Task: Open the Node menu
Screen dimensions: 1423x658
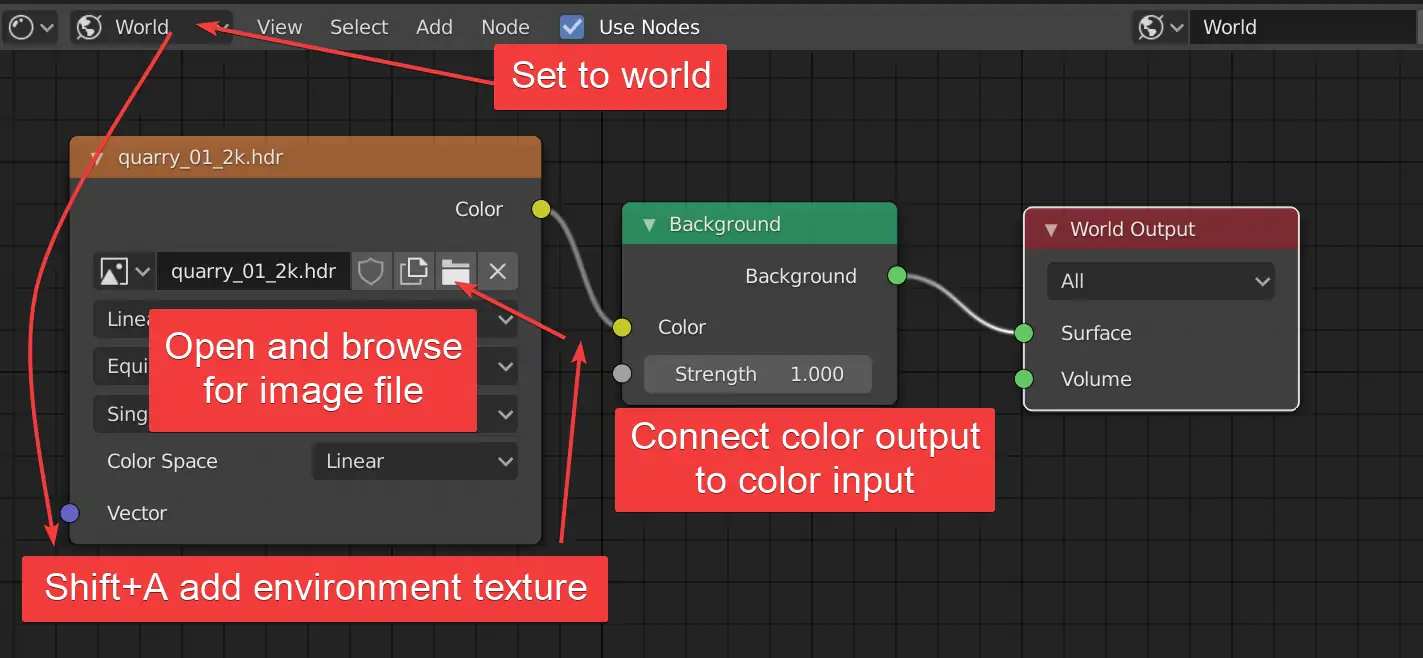Action: click(x=505, y=27)
